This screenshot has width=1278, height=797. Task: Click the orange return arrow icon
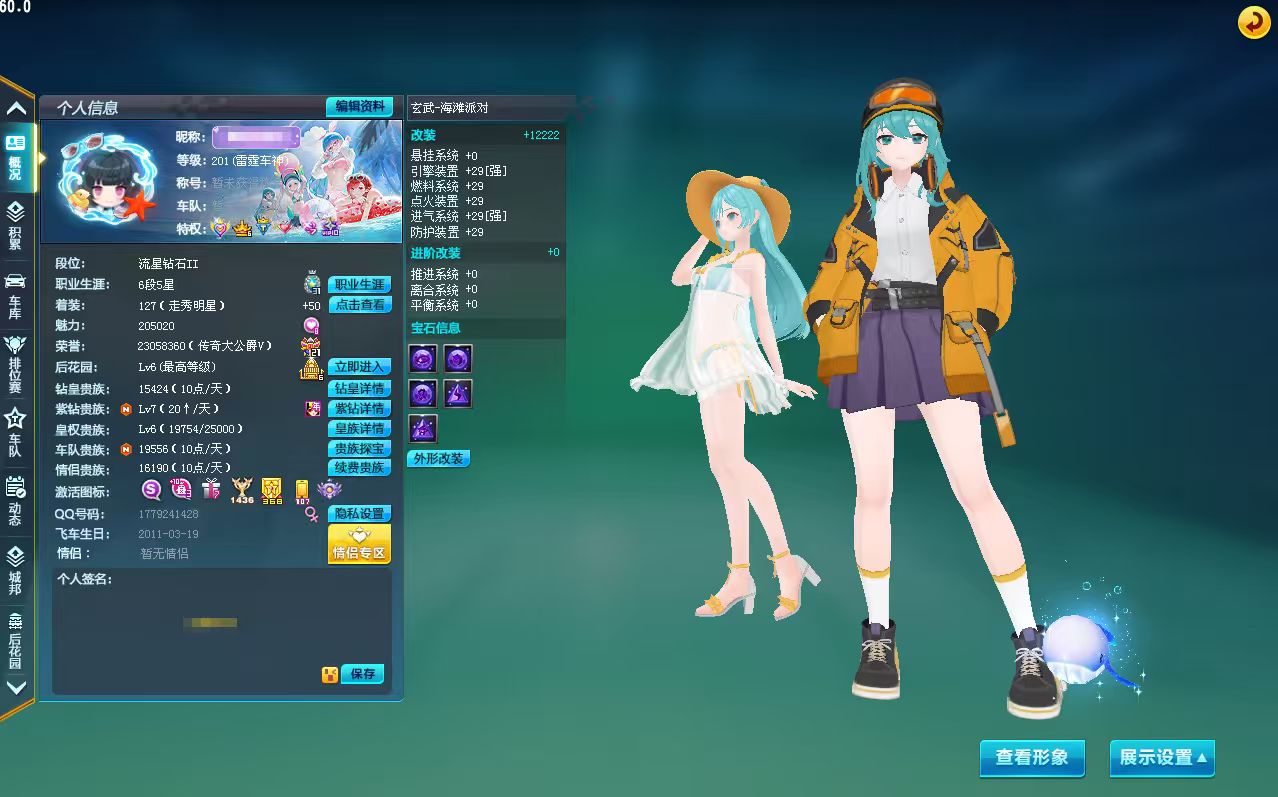tap(1253, 22)
